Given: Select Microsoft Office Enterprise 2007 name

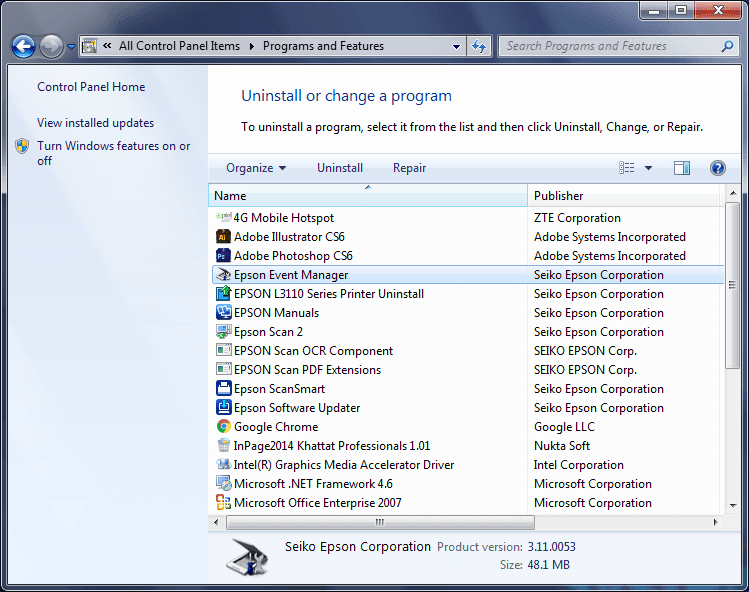Looking at the screenshot, I should click(317, 503).
